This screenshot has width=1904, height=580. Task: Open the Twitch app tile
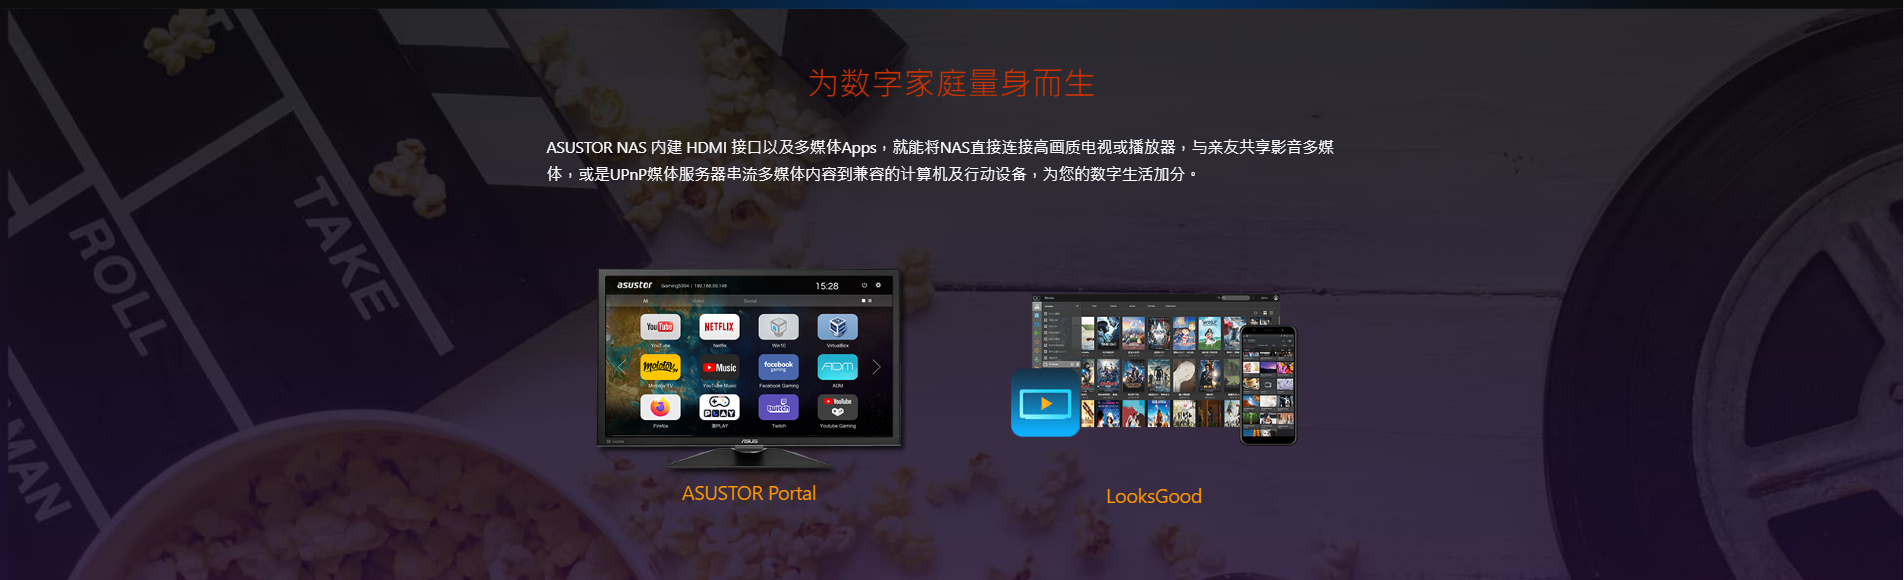click(x=778, y=407)
